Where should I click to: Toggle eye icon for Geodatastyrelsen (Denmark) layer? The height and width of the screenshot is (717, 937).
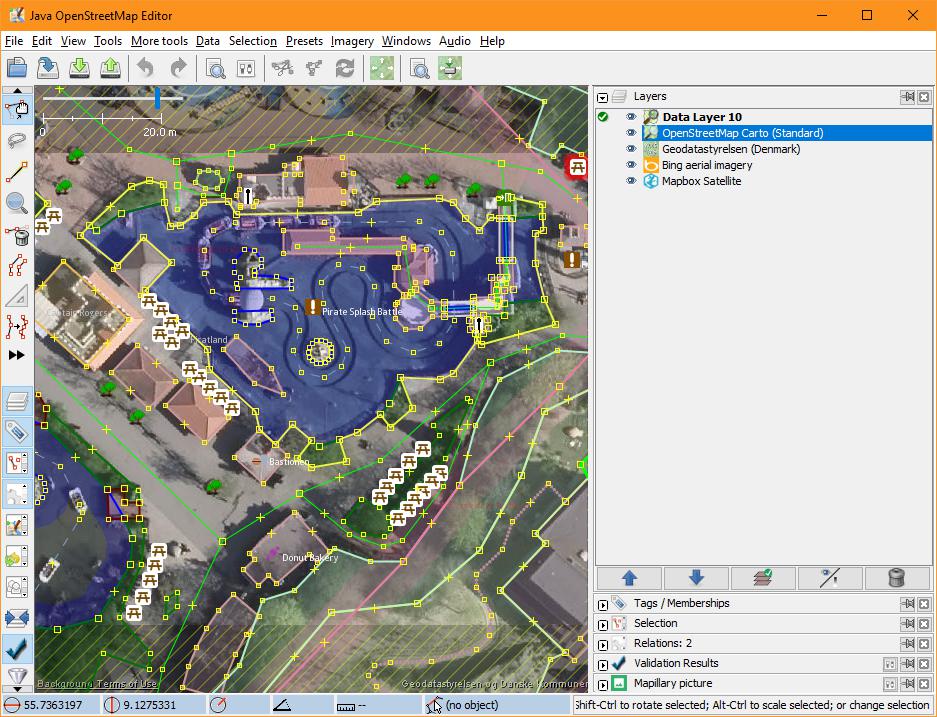(x=631, y=149)
